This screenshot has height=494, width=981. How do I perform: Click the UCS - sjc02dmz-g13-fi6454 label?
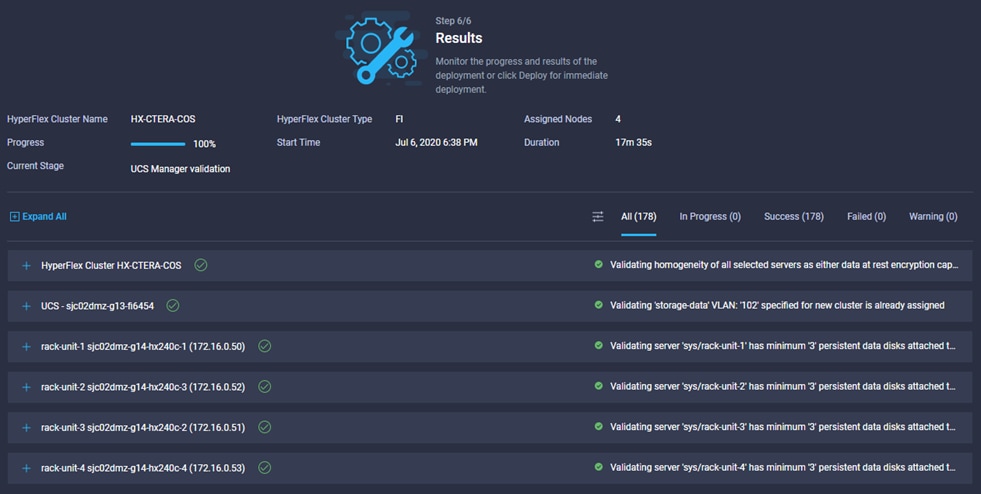97,306
